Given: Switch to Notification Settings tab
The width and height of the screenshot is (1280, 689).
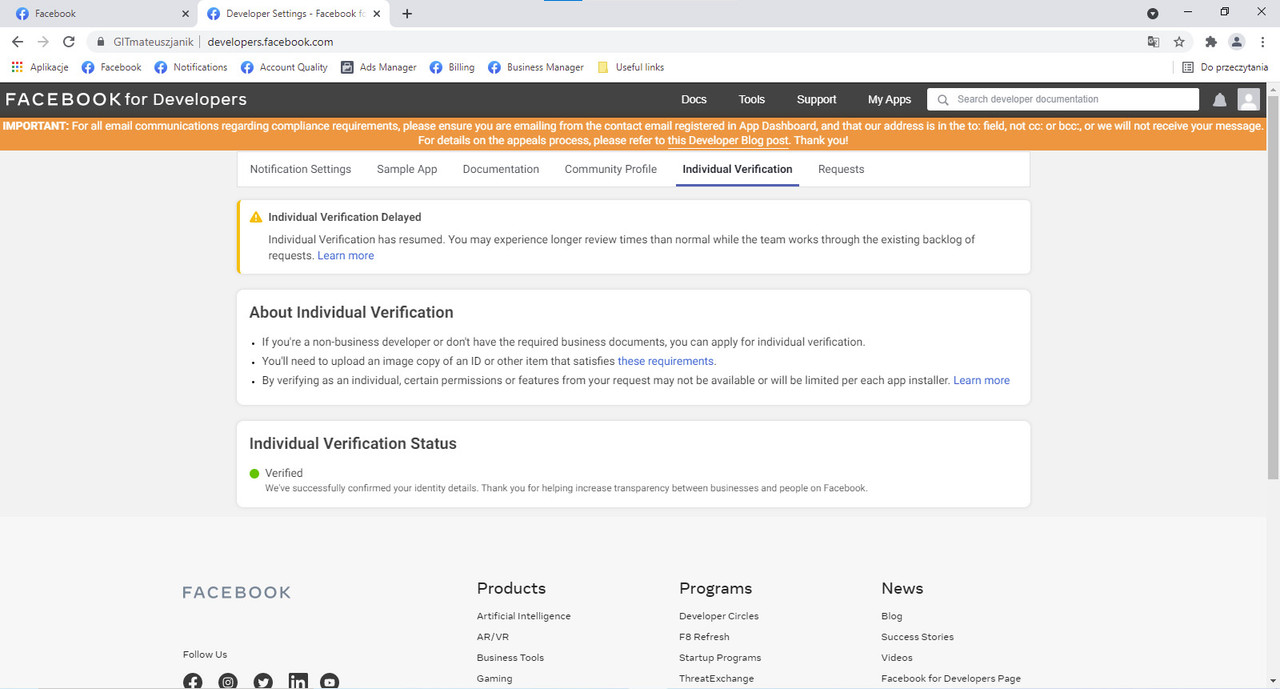Looking at the screenshot, I should pos(301,169).
